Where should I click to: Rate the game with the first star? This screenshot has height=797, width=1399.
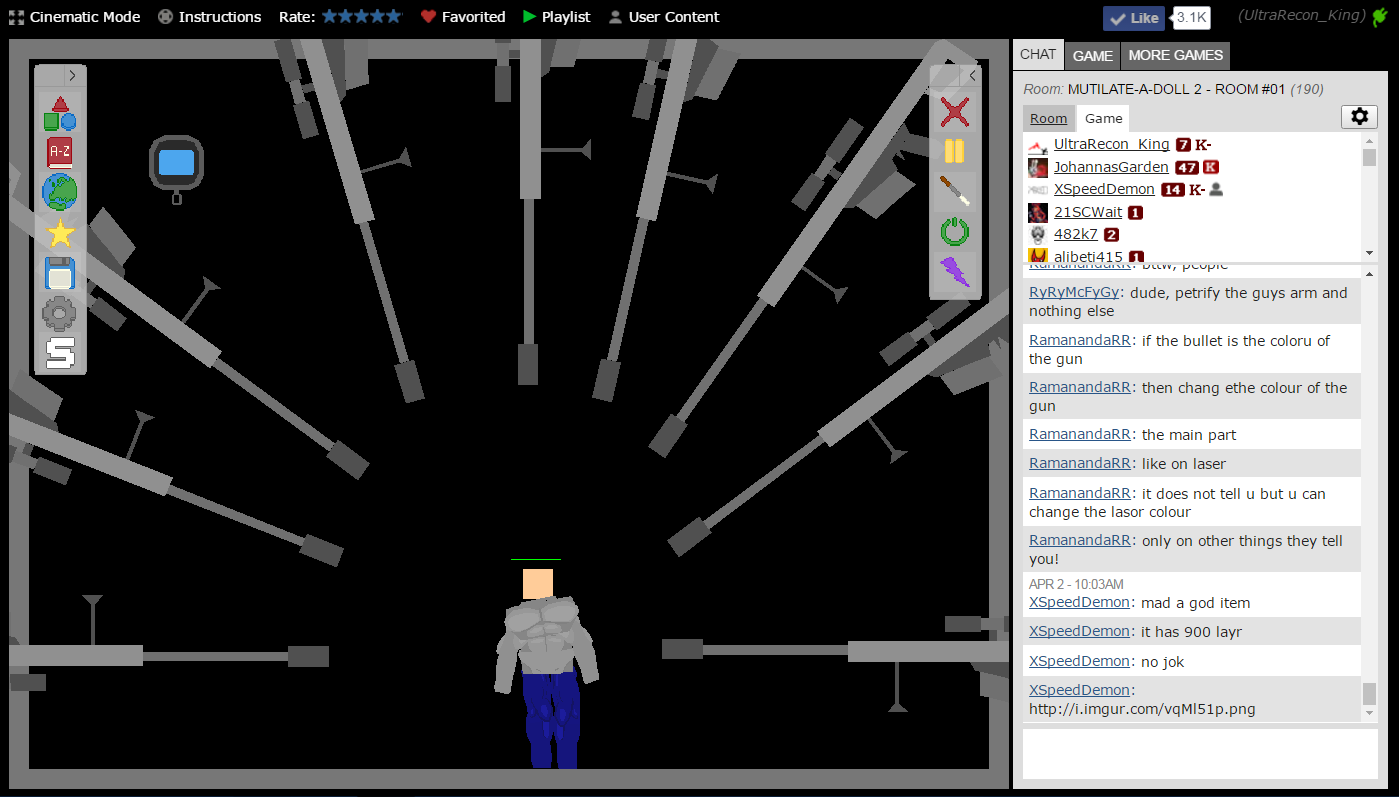pyautogui.click(x=330, y=17)
